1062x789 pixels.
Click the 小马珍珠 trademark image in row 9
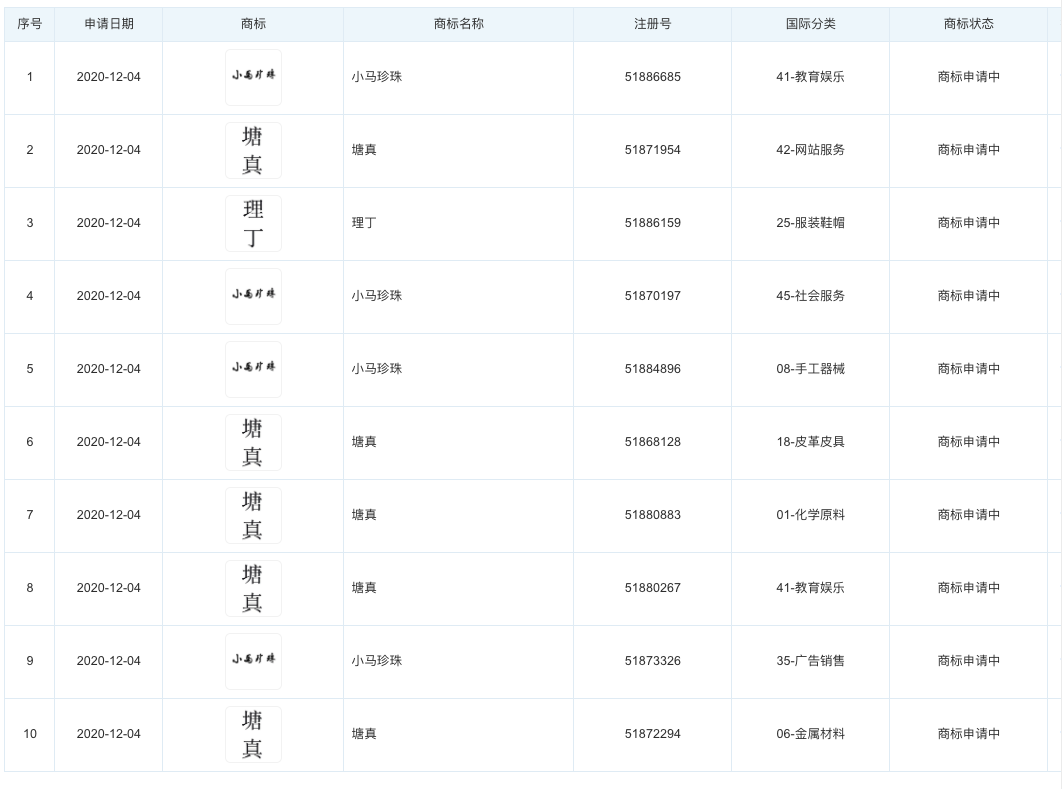(253, 661)
